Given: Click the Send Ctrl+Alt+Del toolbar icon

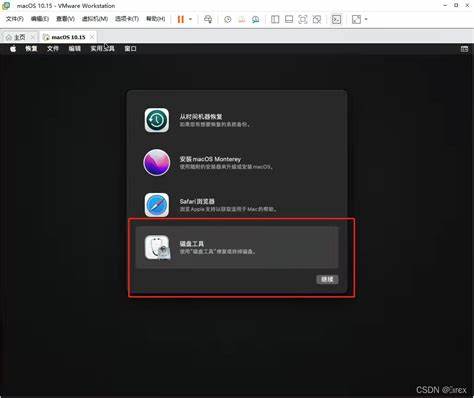Looking at the screenshot, I should (x=208, y=19).
